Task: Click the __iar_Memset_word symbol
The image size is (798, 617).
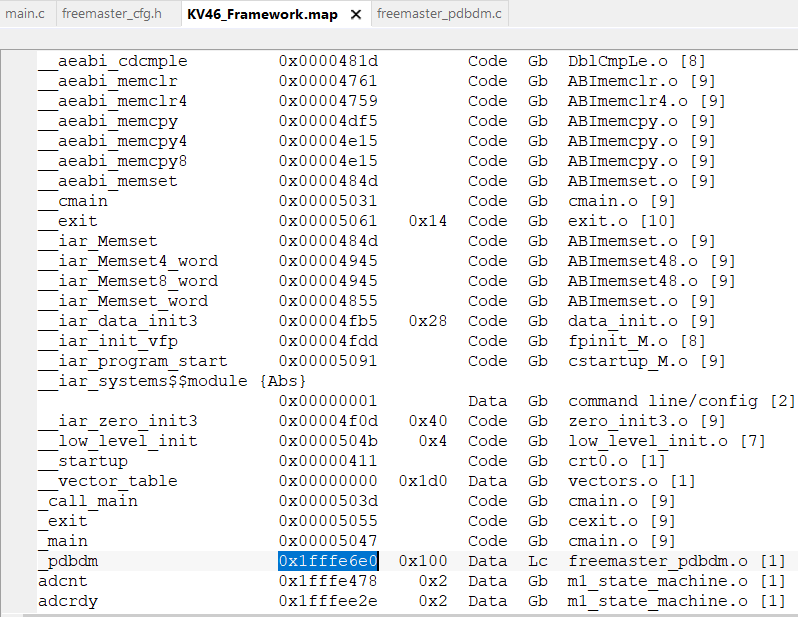Action: coord(123,301)
